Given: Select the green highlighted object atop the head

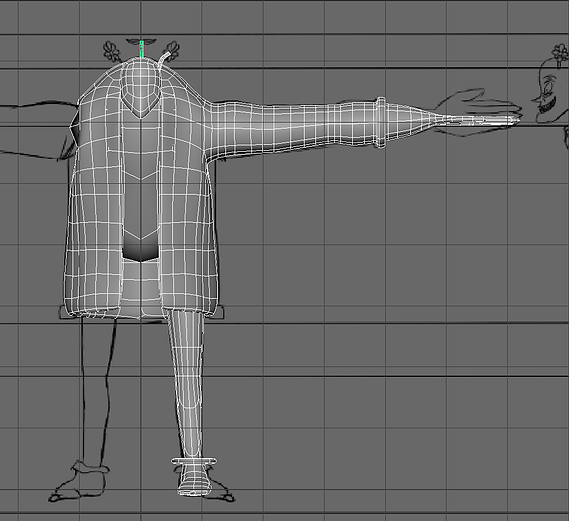Looking at the screenshot, I should [x=142, y=49].
